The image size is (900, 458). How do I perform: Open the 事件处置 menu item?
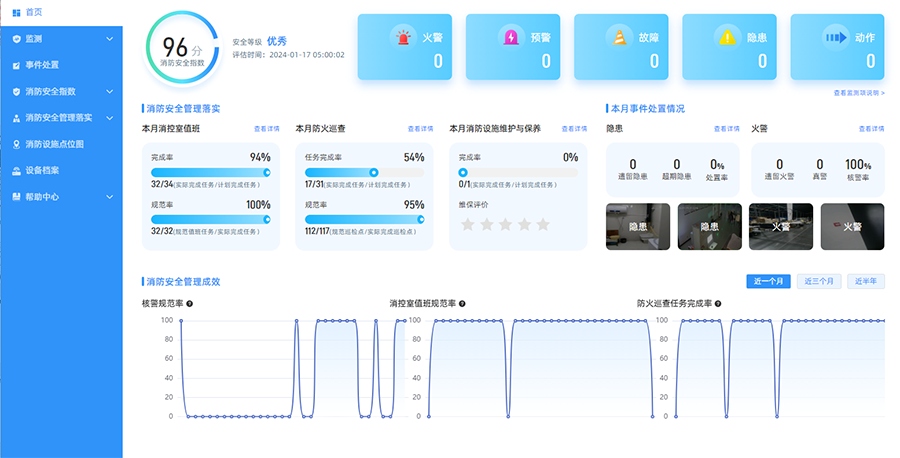pyautogui.click(x=41, y=65)
